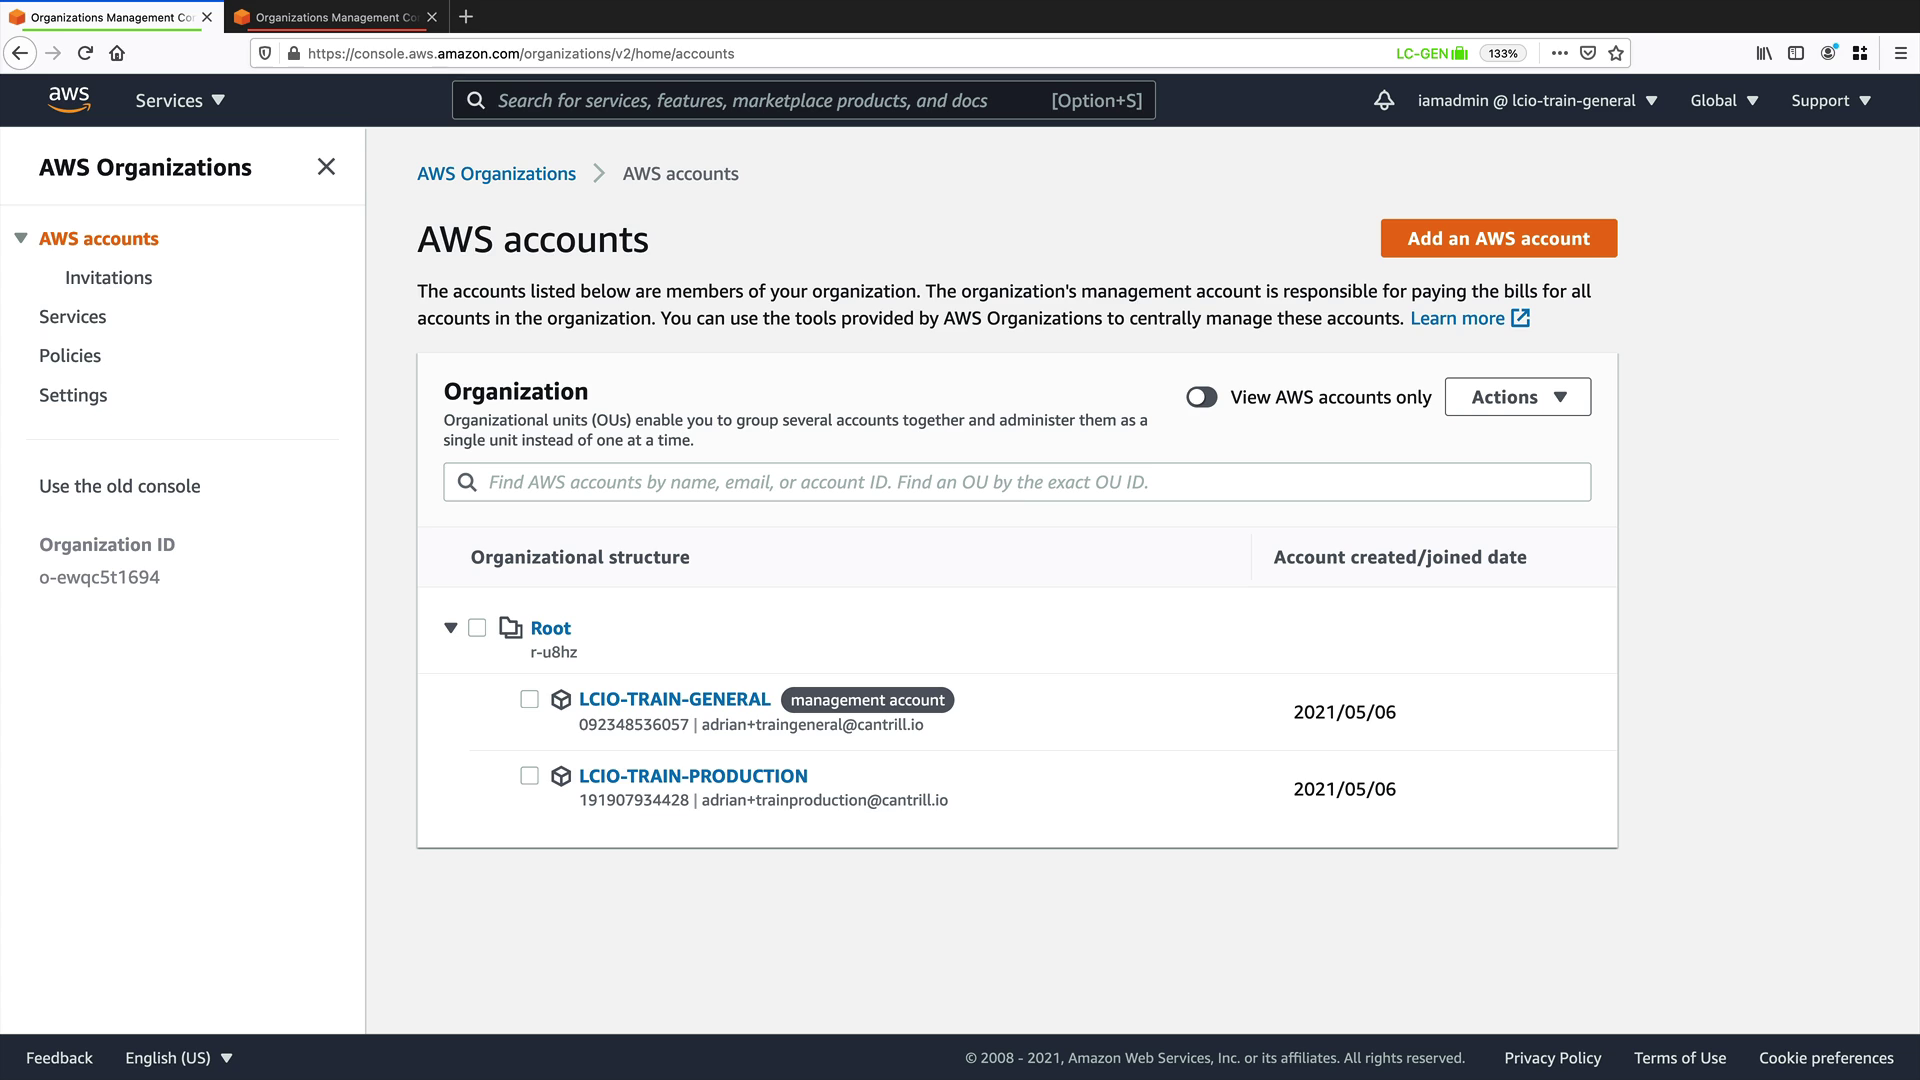Click the browser back arrow

(20, 53)
